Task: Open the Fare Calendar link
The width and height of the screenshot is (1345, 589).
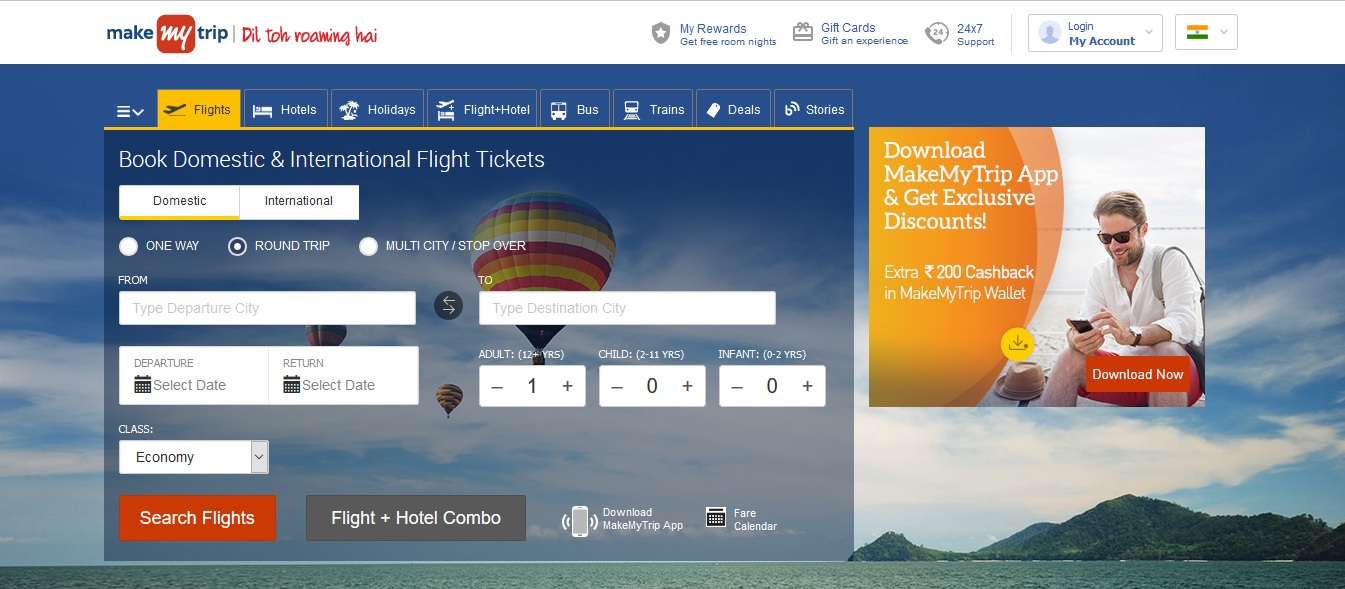Action: pos(755,520)
